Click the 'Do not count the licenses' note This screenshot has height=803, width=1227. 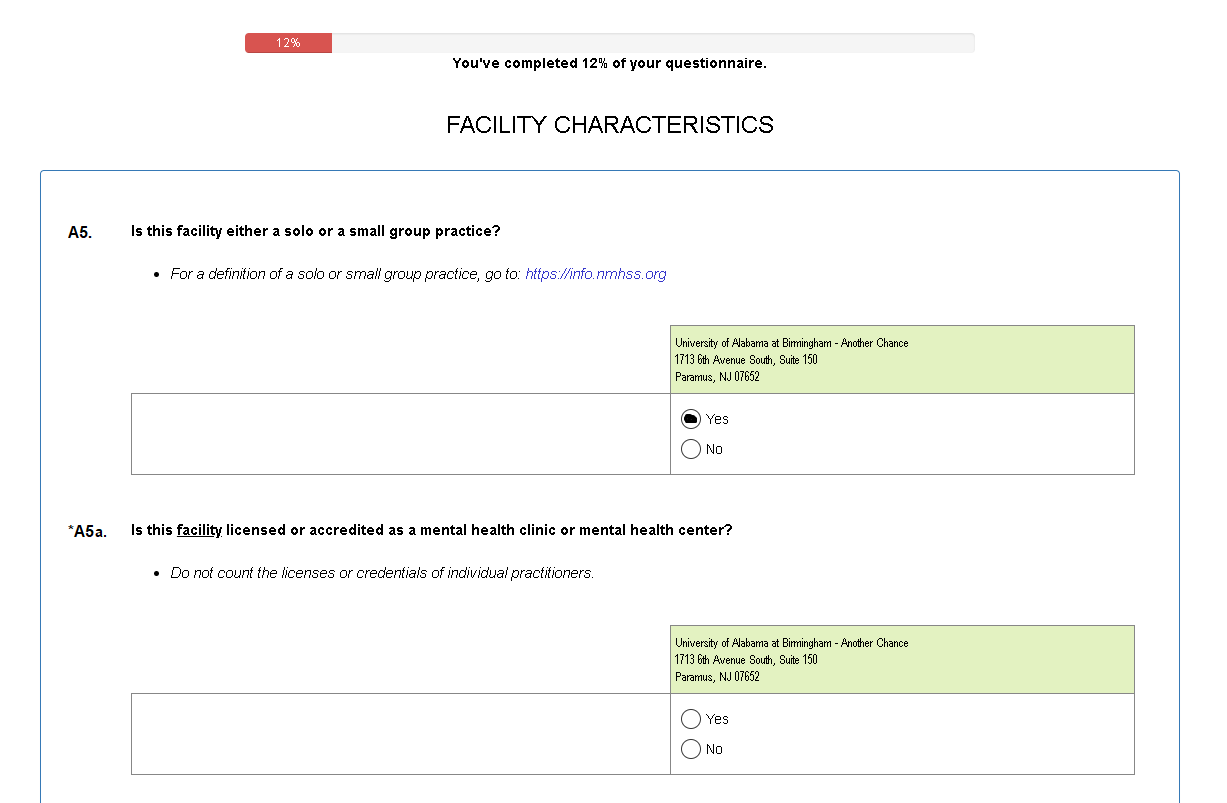coord(382,573)
